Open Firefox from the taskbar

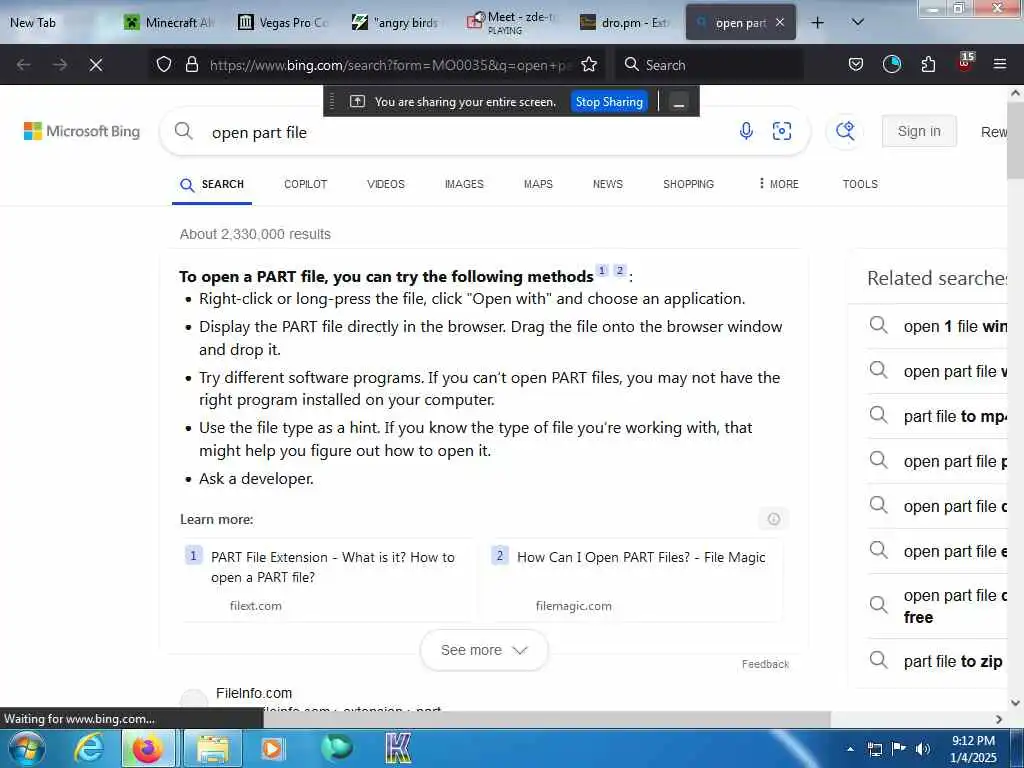148,748
